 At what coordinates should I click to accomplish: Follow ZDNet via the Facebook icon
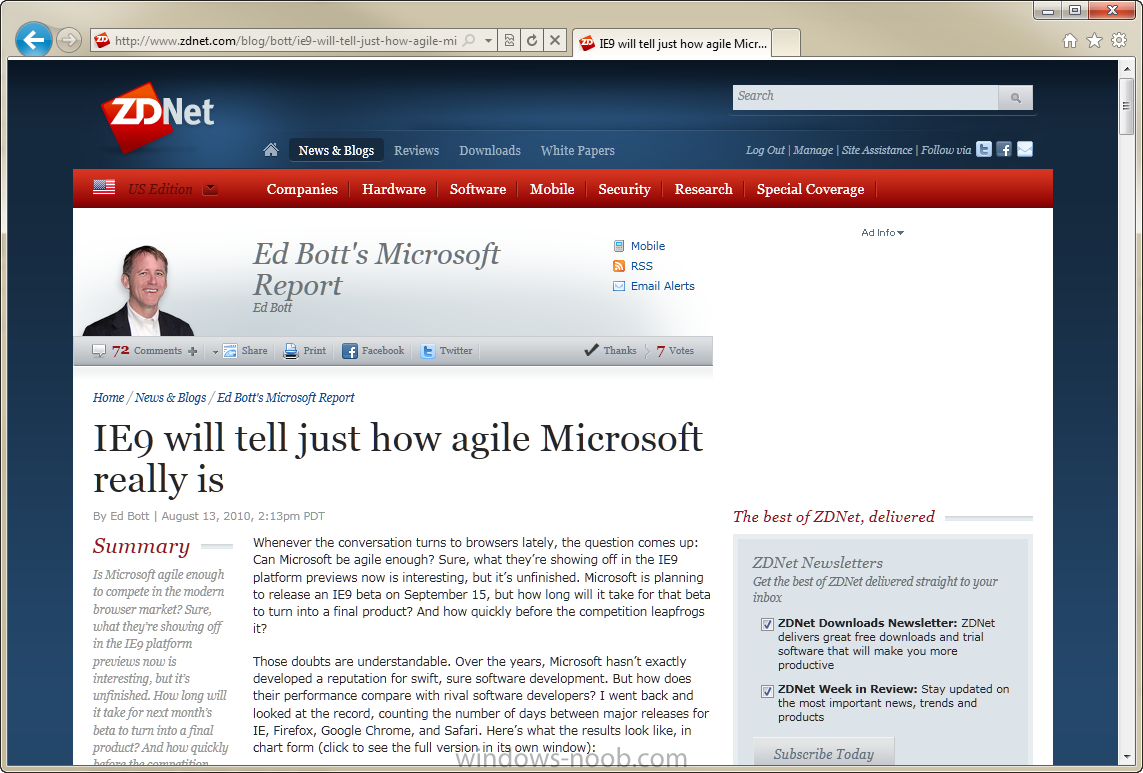tap(1004, 149)
